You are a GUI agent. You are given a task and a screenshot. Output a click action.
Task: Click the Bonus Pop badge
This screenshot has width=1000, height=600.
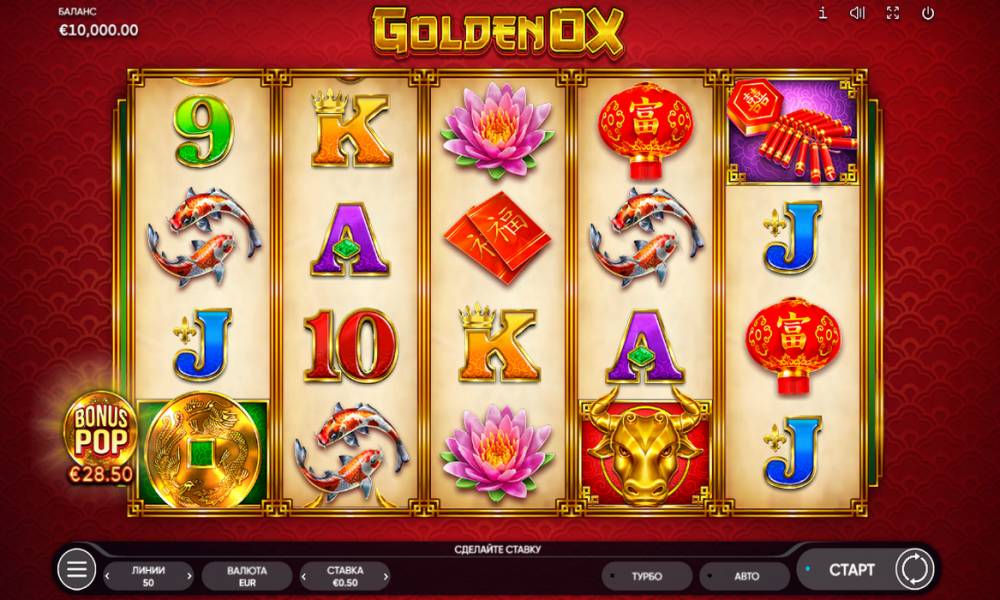click(100, 437)
